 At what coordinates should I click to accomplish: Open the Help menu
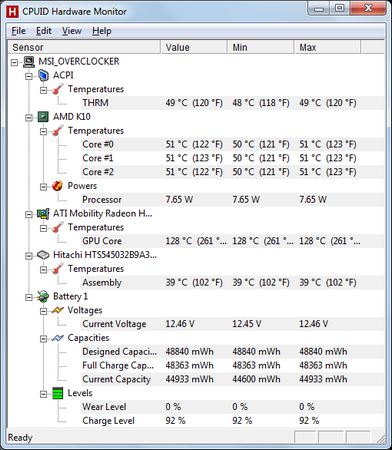click(x=102, y=31)
